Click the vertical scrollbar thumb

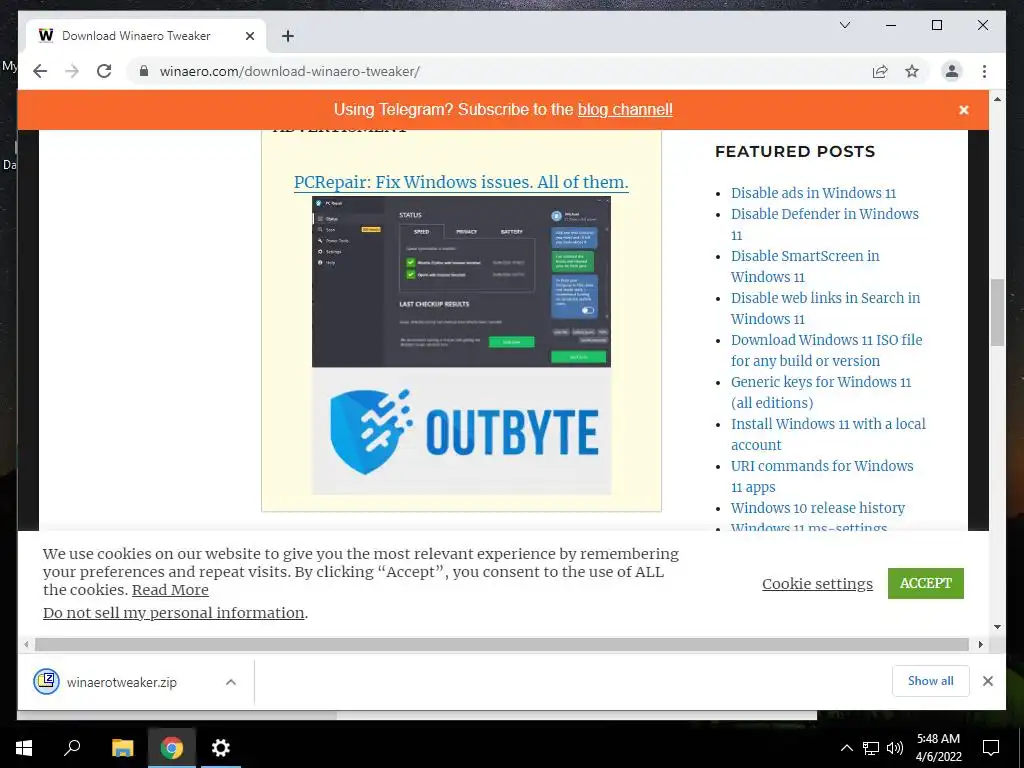pos(997,312)
